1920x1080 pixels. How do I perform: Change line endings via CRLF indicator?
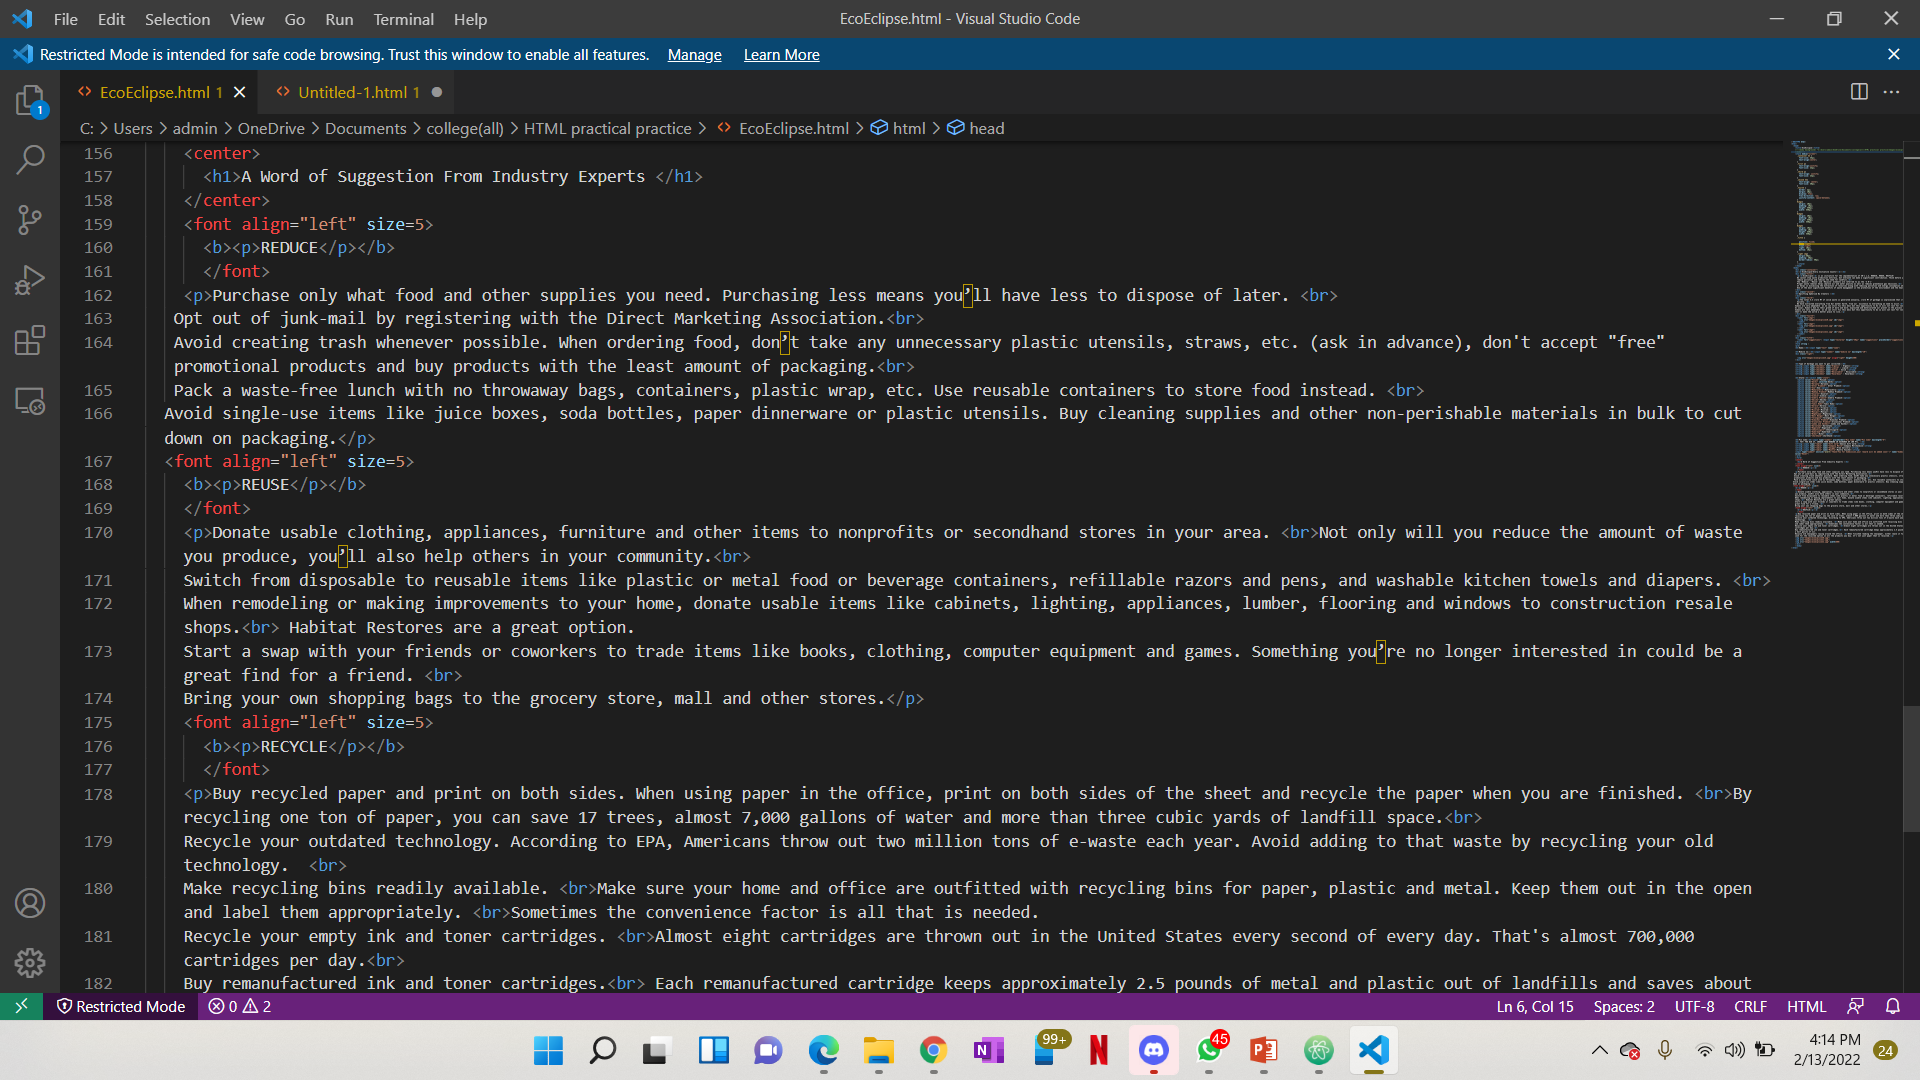tap(1750, 1006)
